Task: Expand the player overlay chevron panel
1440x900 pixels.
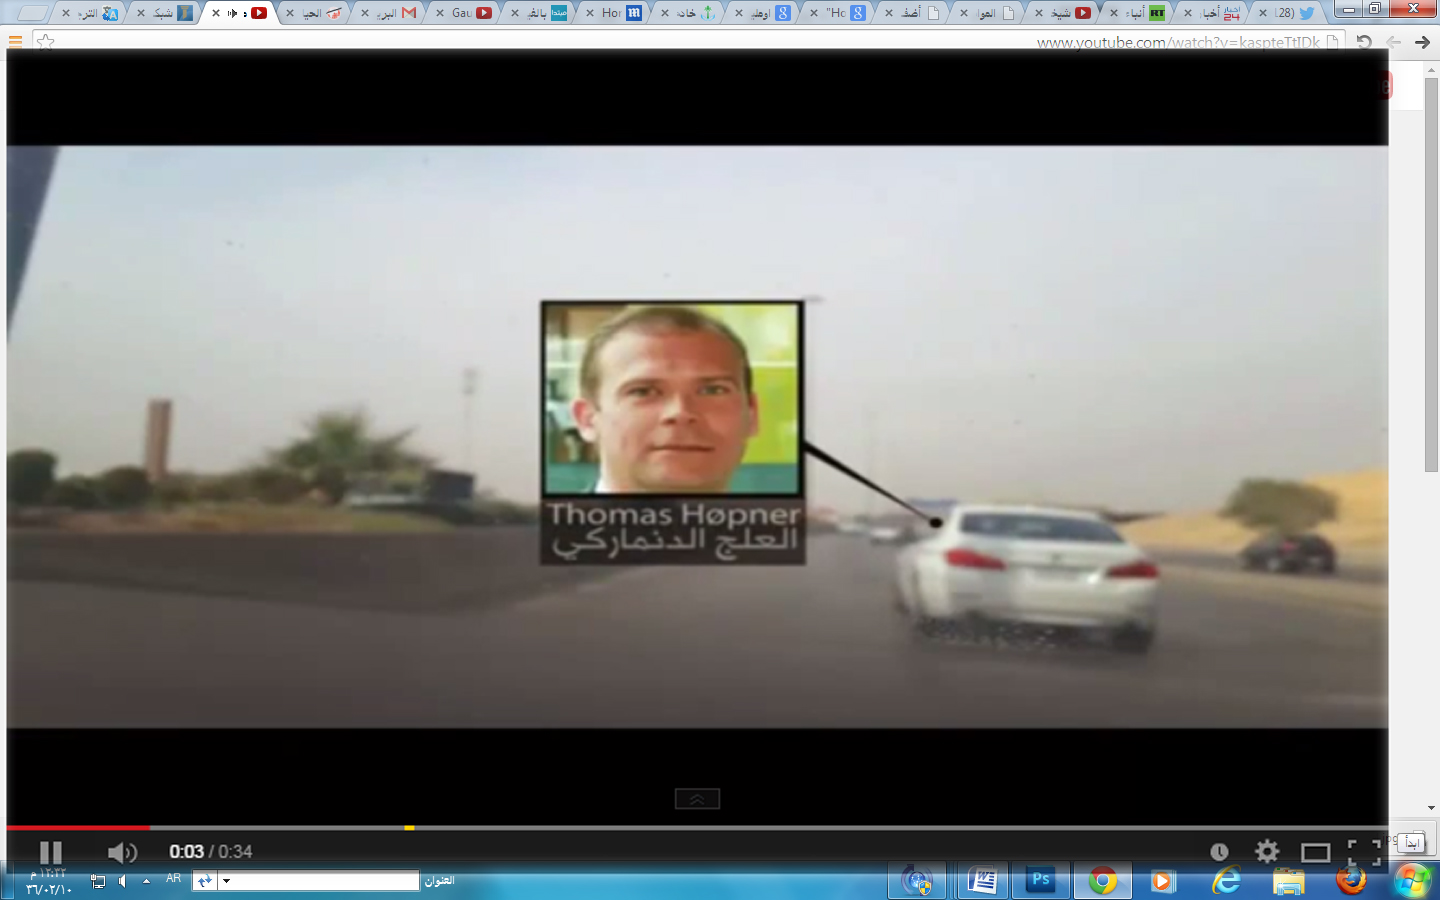Action: pyautogui.click(x=697, y=799)
